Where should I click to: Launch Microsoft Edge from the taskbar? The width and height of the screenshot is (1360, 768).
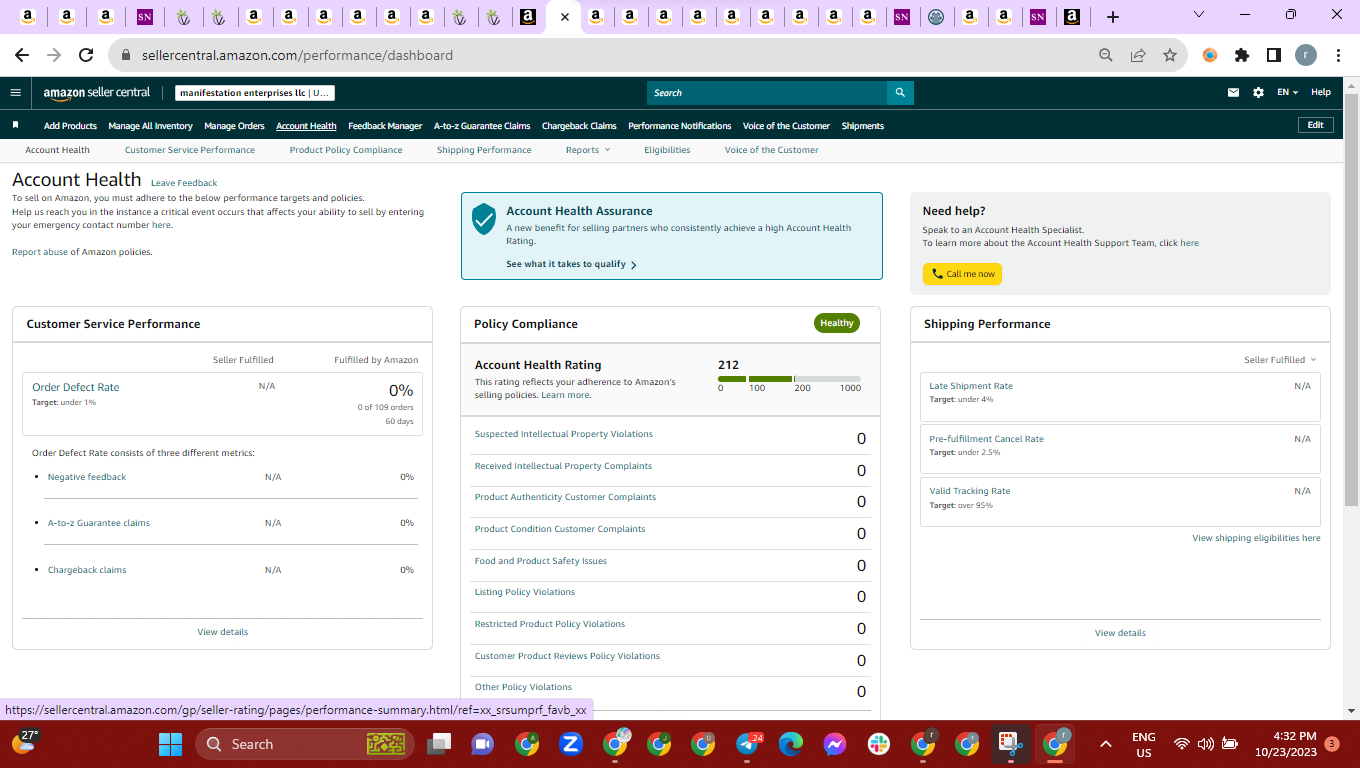click(x=791, y=744)
